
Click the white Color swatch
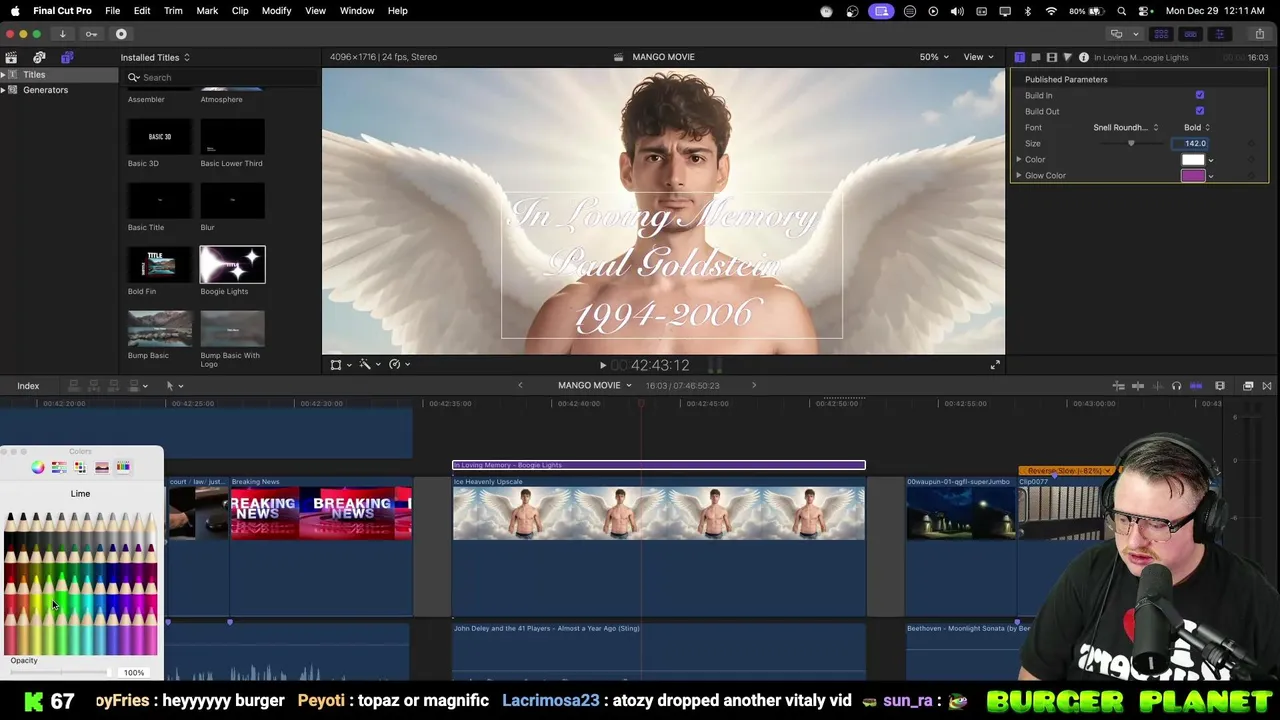tap(1193, 160)
